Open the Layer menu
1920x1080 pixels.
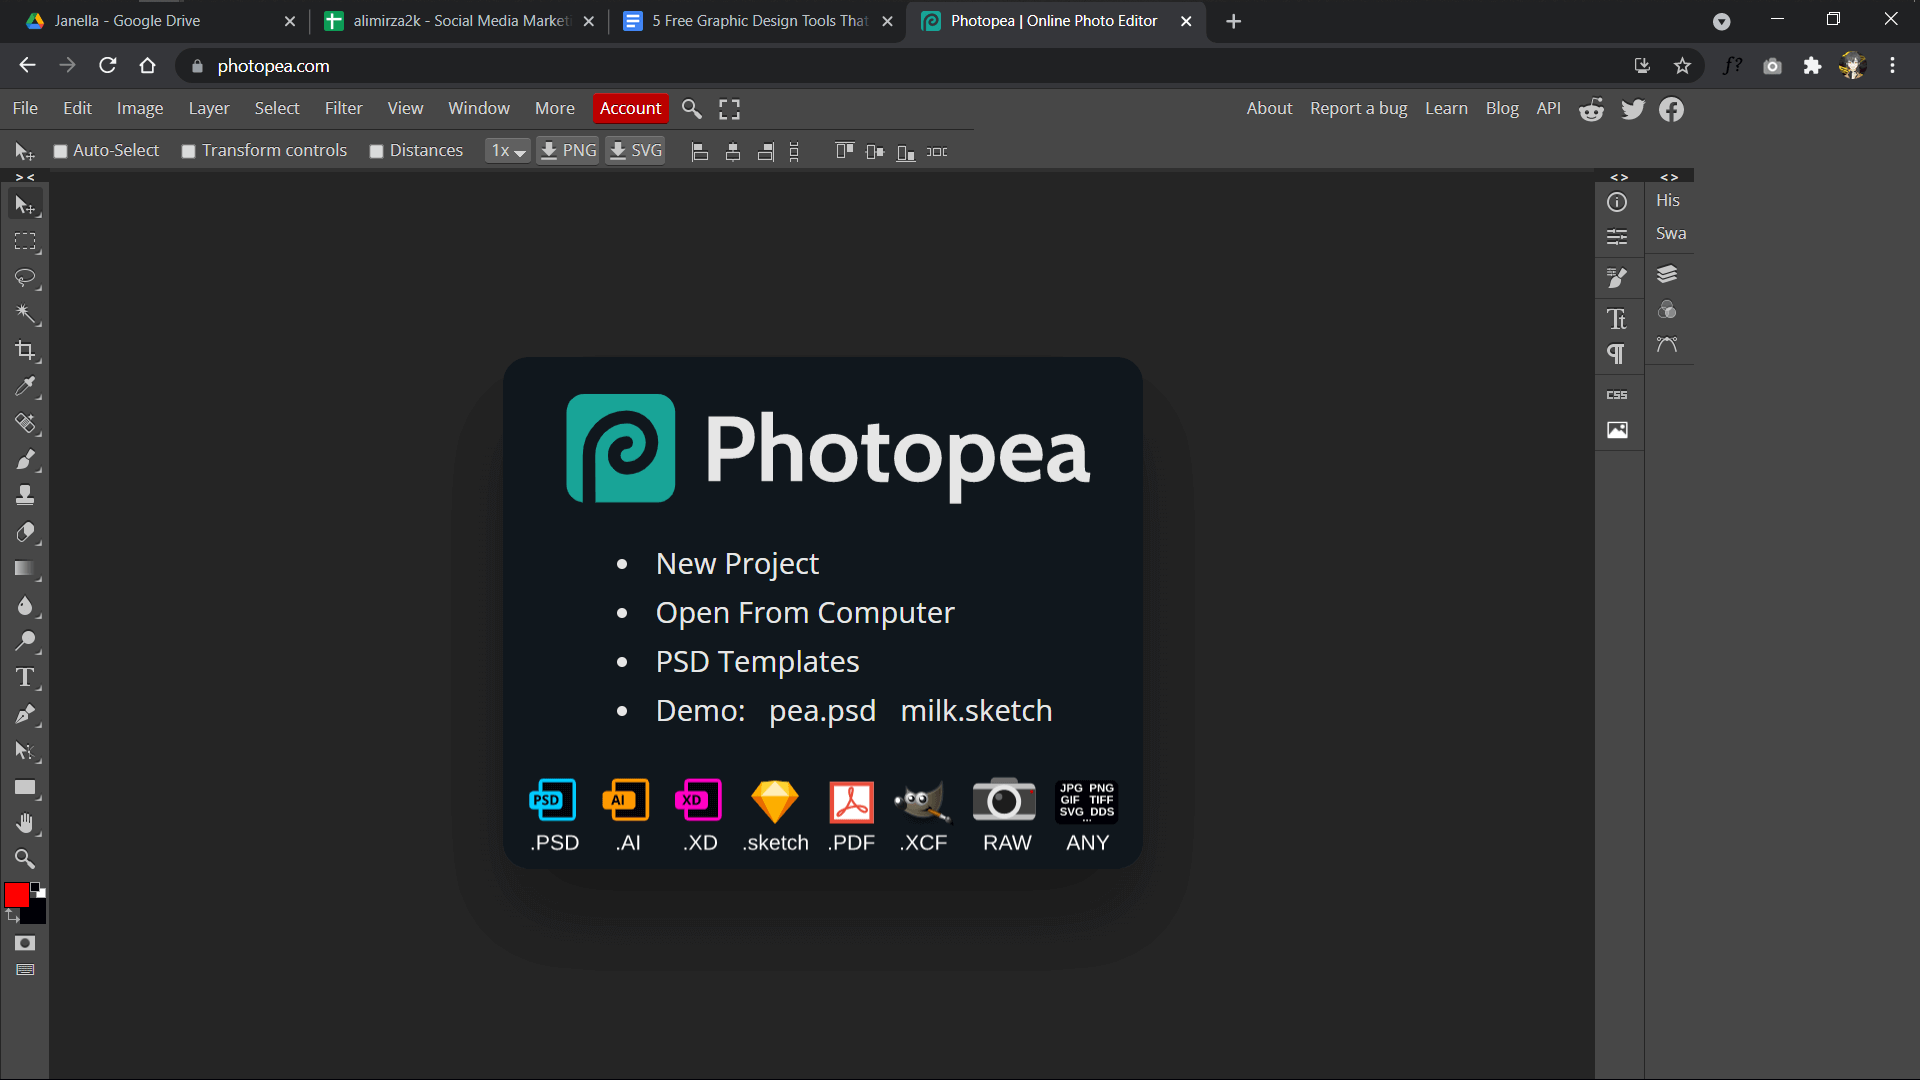pyautogui.click(x=209, y=108)
